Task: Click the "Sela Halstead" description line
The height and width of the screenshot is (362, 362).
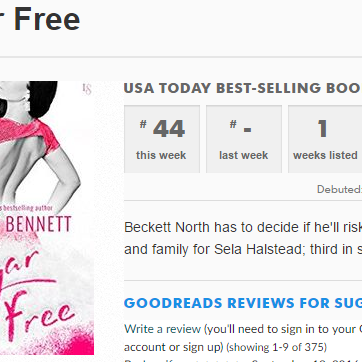Action: point(243,249)
